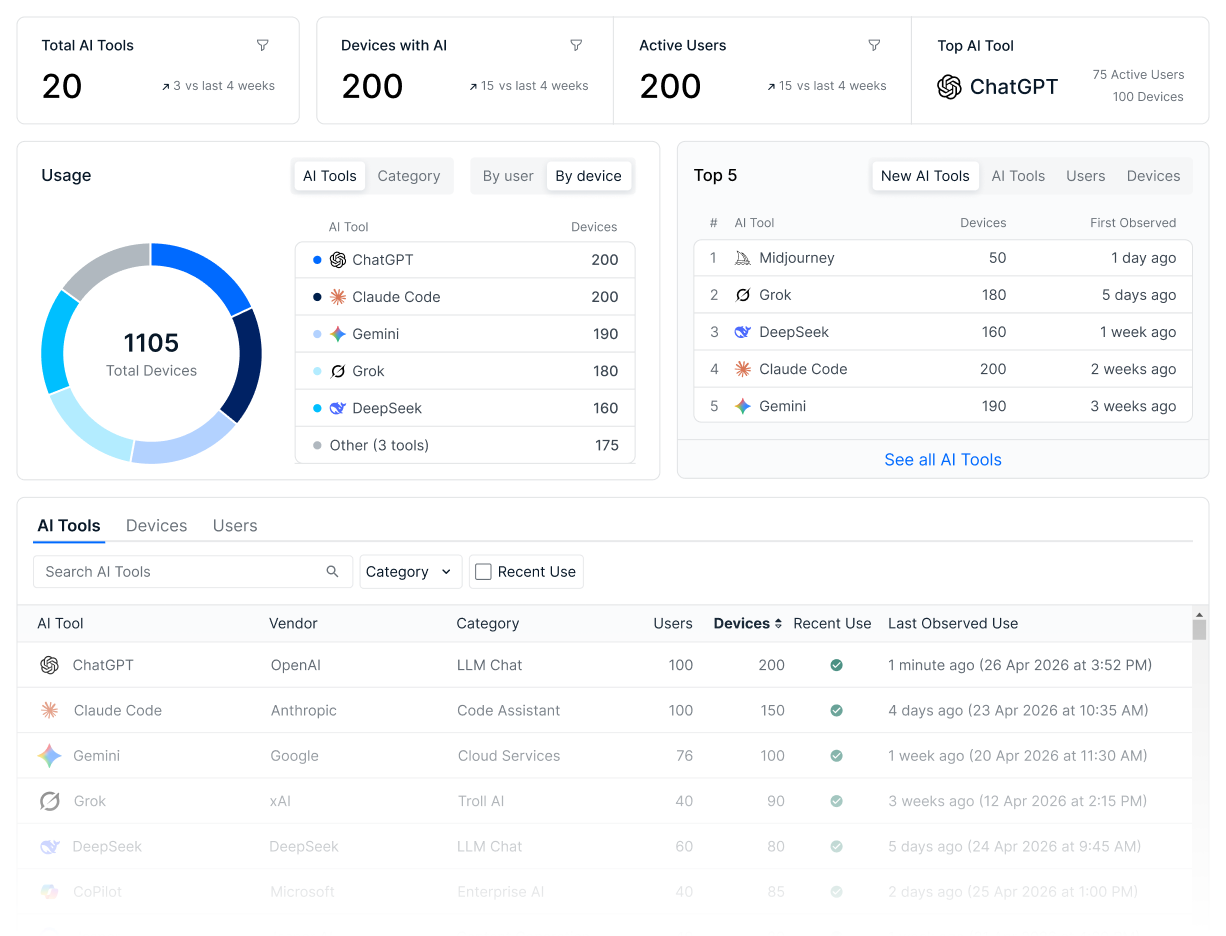Image resolution: width=1226 pixels, height=936 pixels.
Task: Click the Midjourney icon in Top 5 list
Action: (x=743, y=258)
